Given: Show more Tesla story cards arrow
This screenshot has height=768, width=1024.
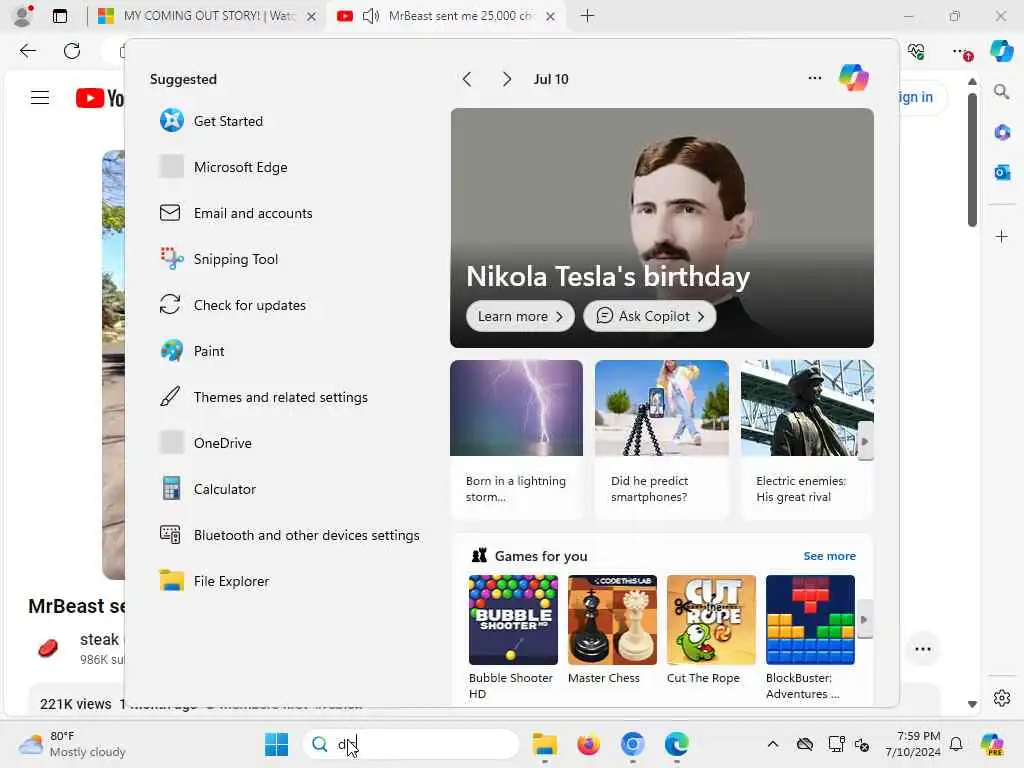Looking at the screenshot, I should (865, 441).
